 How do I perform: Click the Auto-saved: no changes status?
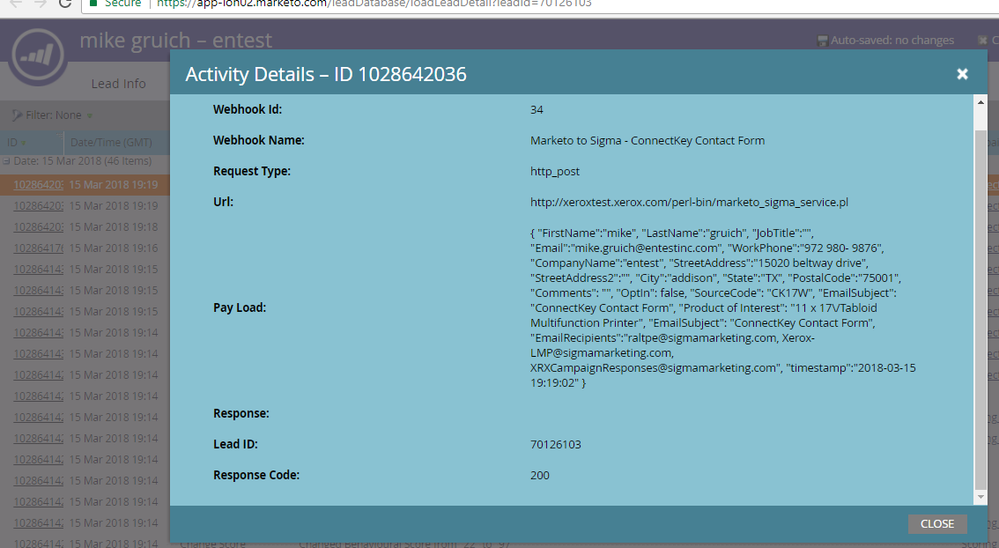(x=892, y=40)
